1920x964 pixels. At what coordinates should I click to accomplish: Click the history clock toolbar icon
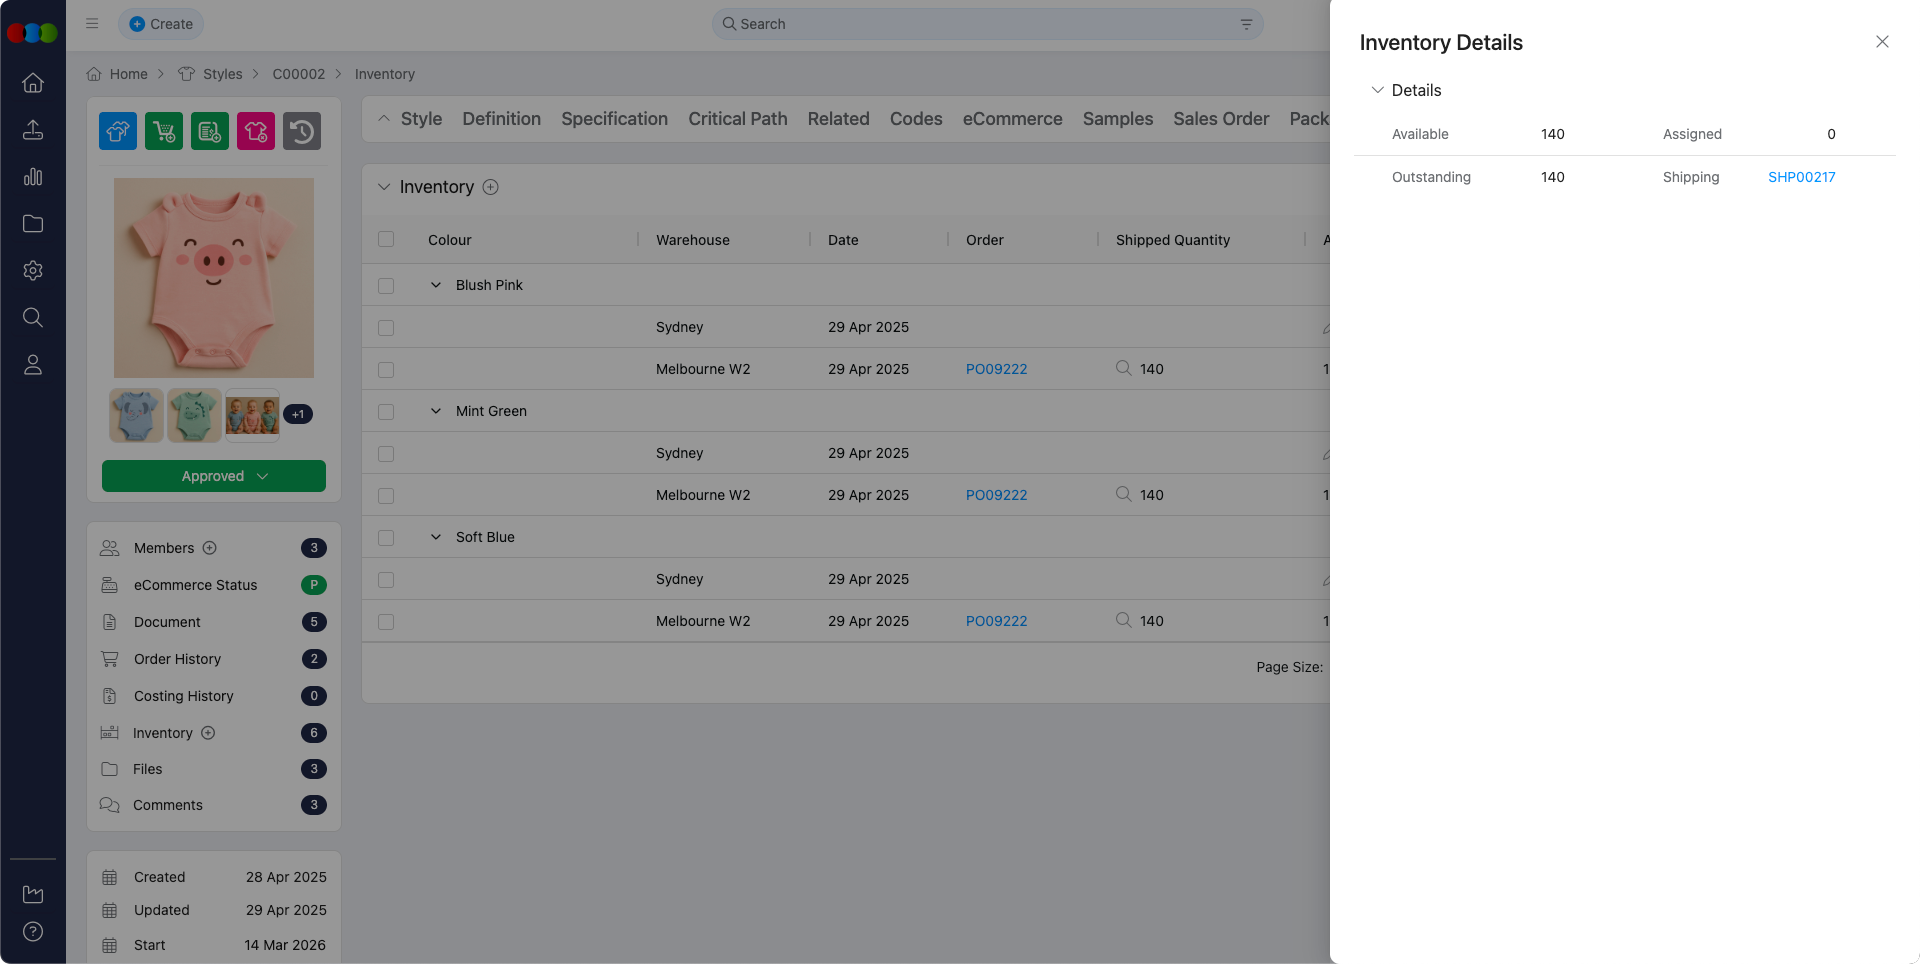pyautogui.click(x=302, y=132)
